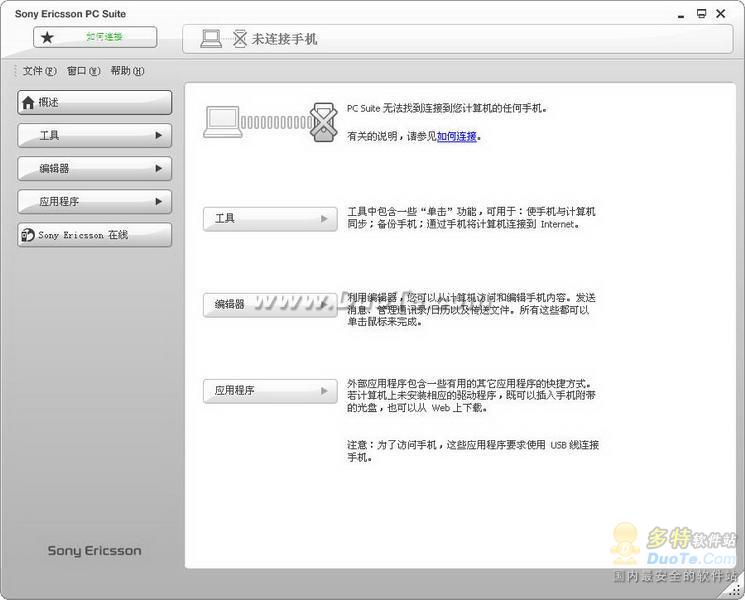Open the 窗口(W) menu

pyautogui.click(x=83, y=71)
